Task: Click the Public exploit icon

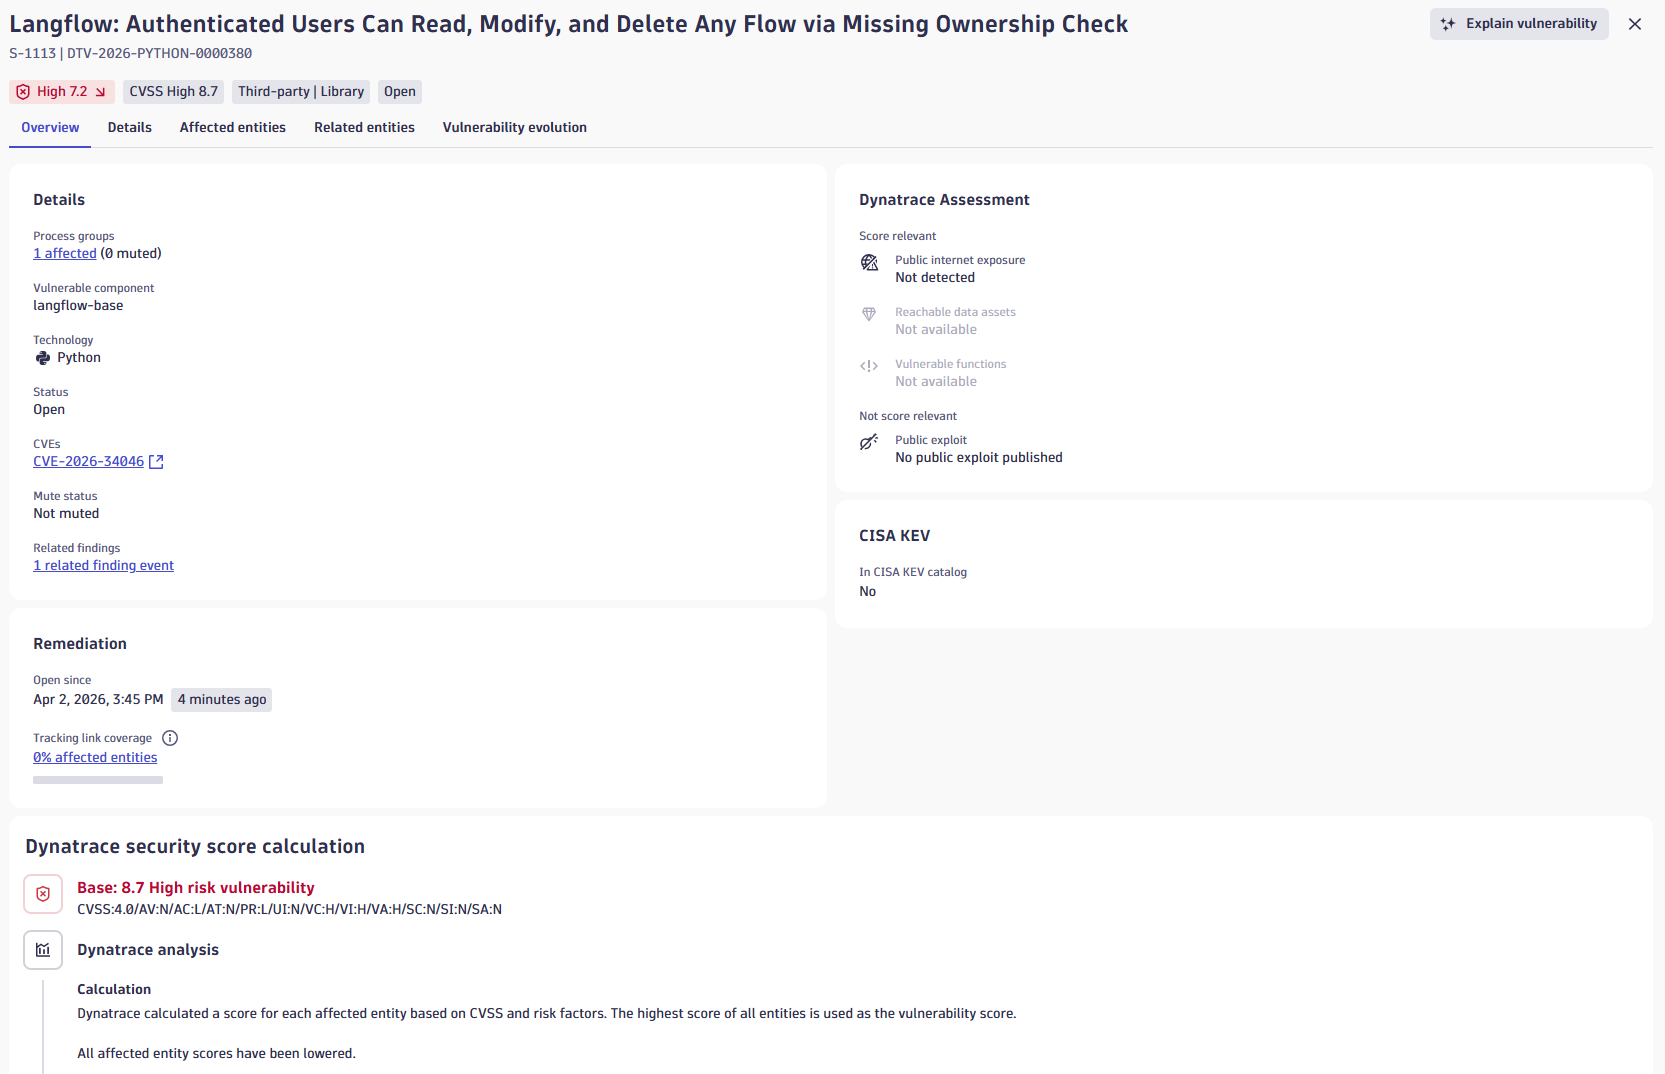Action: click(869, 442)
